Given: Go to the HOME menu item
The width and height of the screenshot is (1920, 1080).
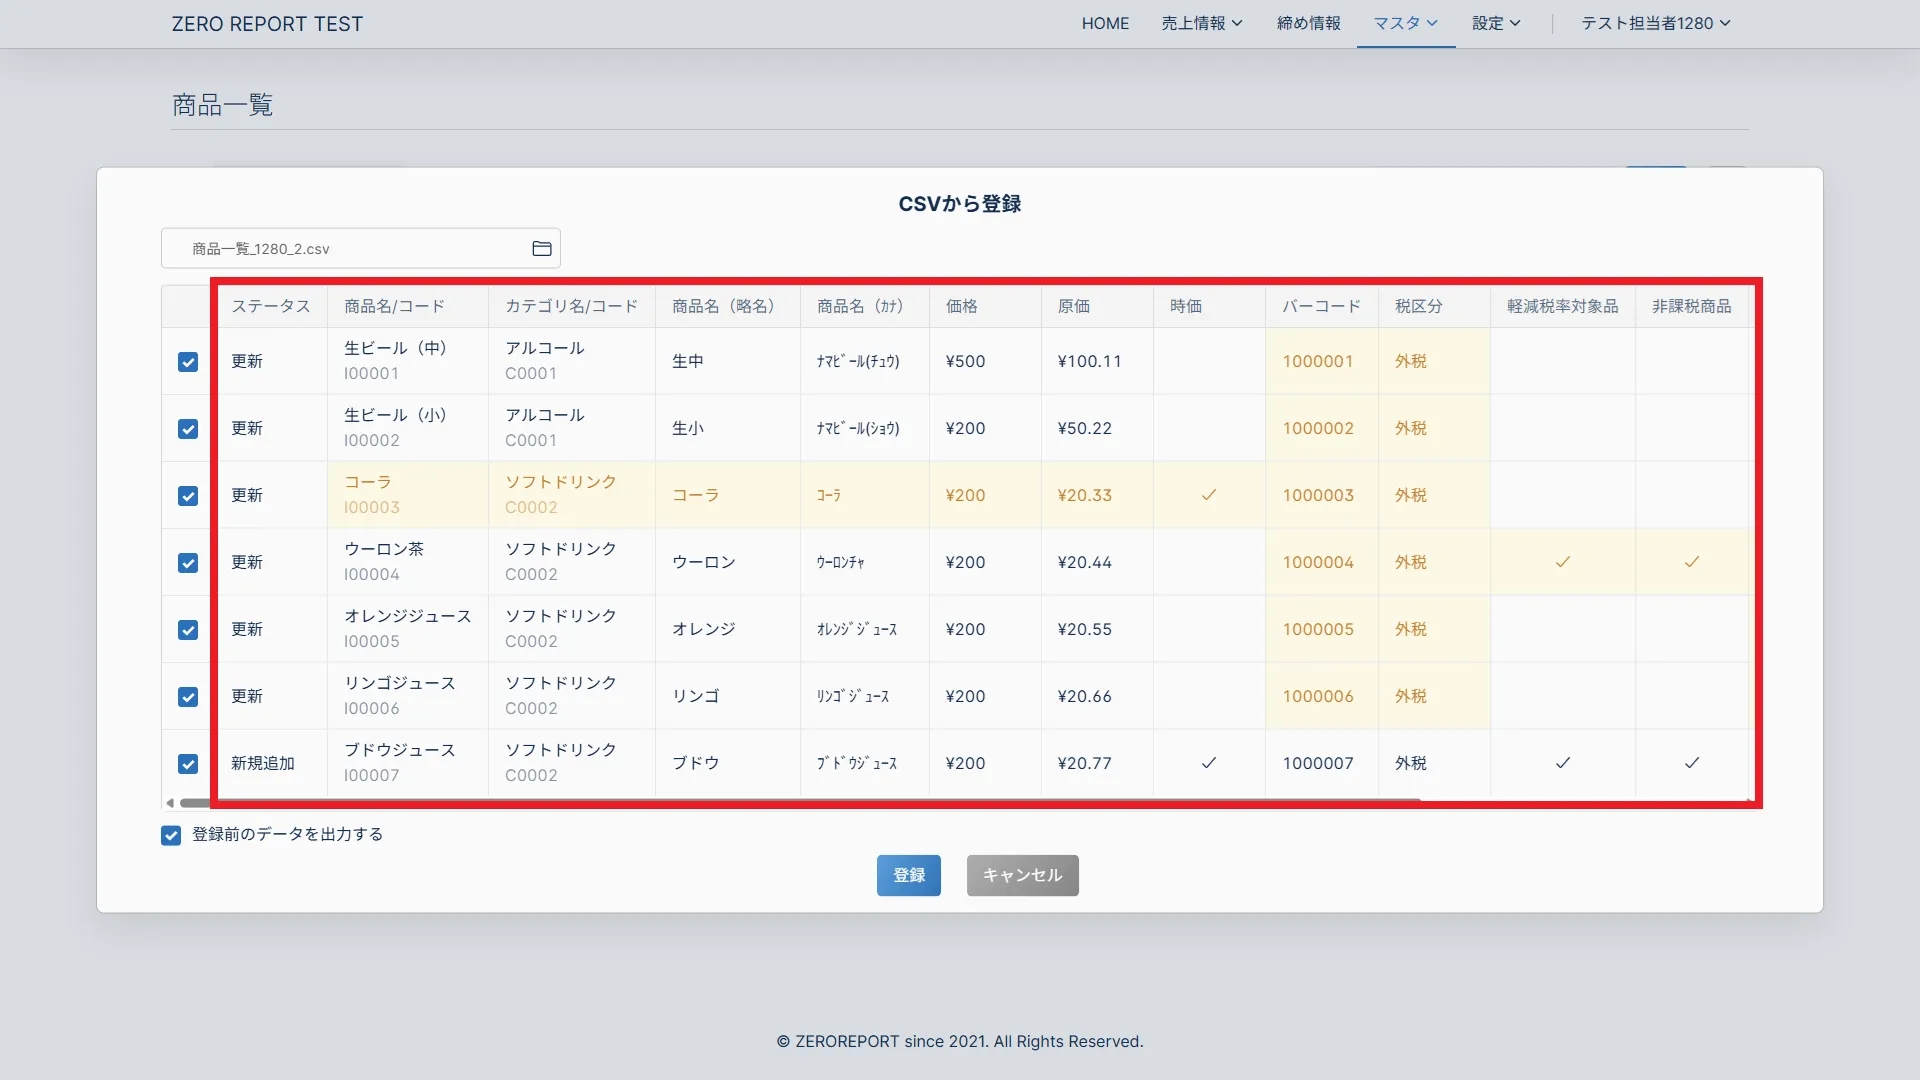Looking at the screenshot, I should pos(1105,23).
